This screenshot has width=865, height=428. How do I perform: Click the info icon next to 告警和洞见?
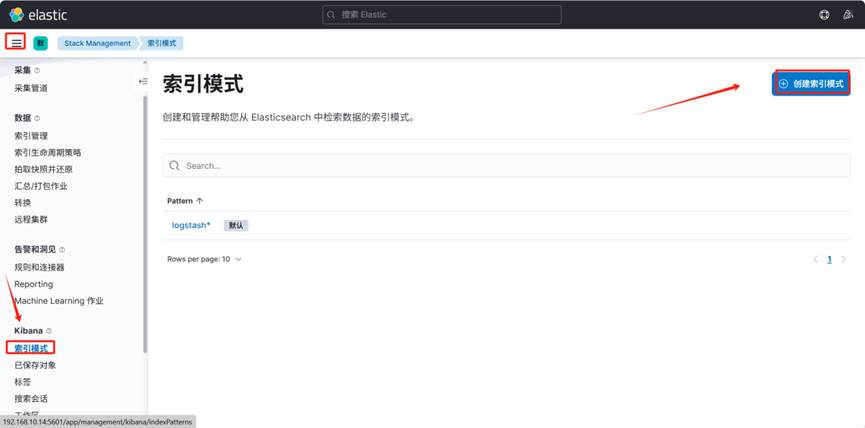tap(62, 250)
